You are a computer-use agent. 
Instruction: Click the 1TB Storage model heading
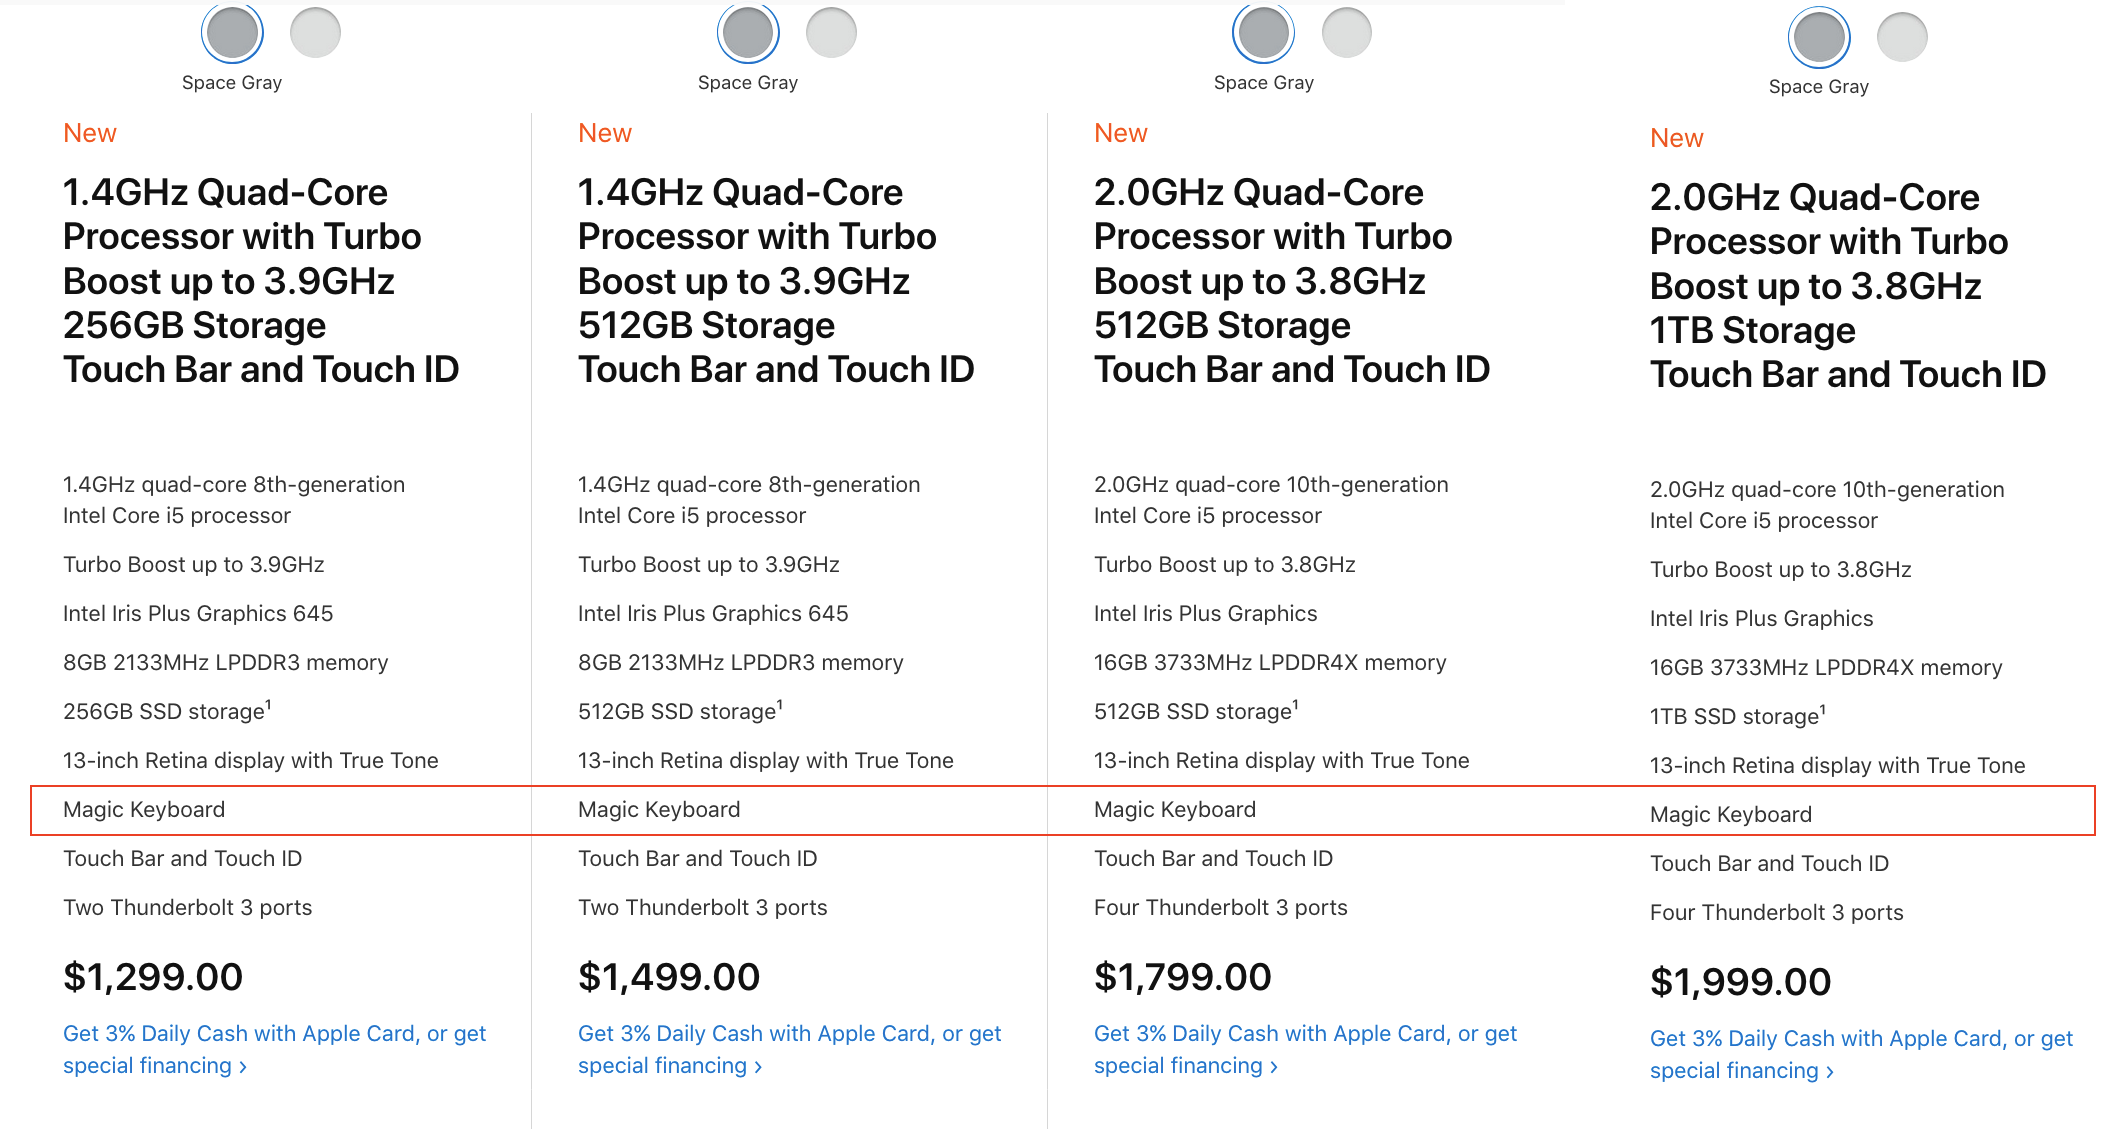pos(1847,286)
